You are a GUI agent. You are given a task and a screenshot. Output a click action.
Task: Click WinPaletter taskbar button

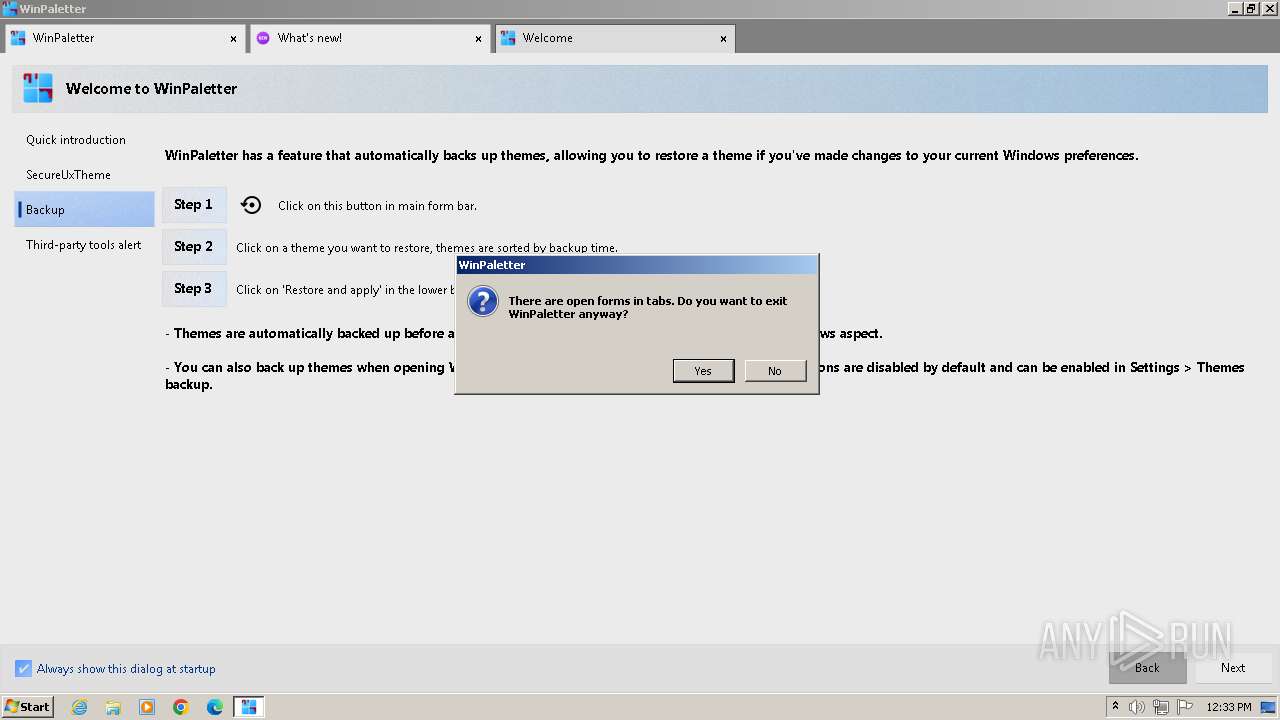248,707
